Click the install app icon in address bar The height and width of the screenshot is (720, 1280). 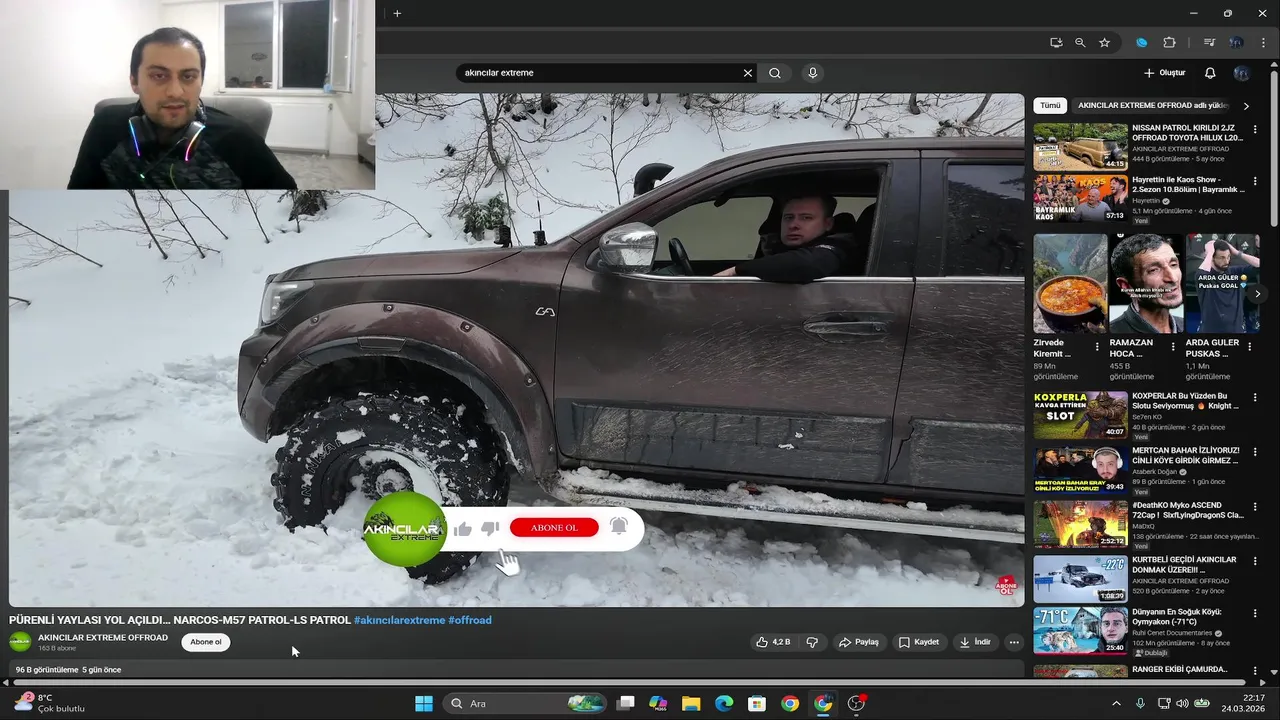click(1056, 43)
